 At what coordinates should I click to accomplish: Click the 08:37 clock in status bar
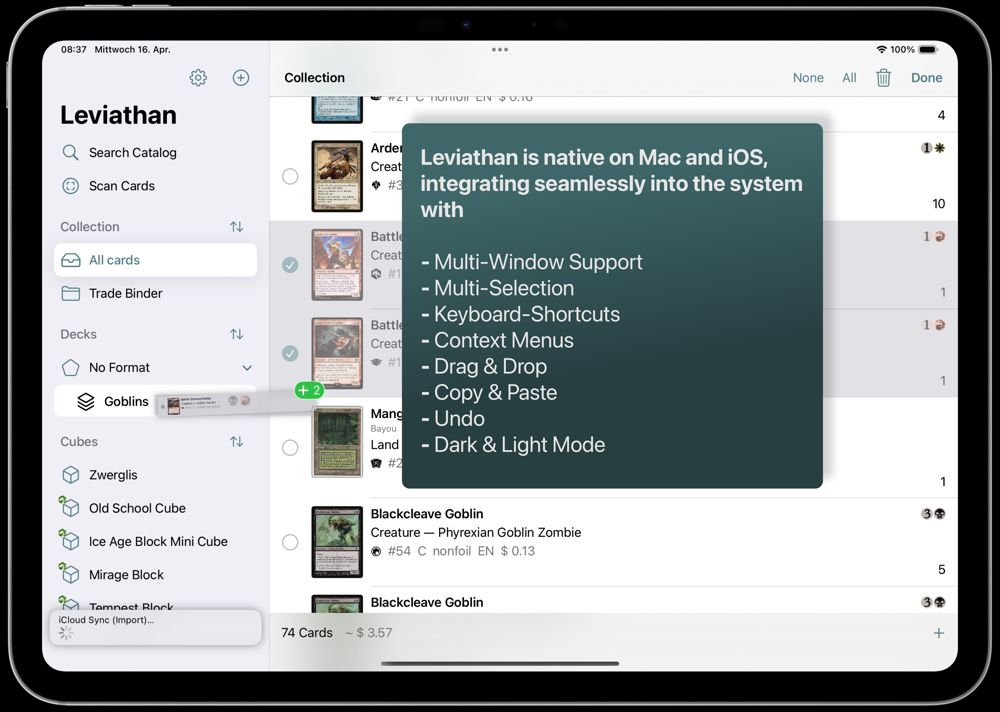(73, 49)
